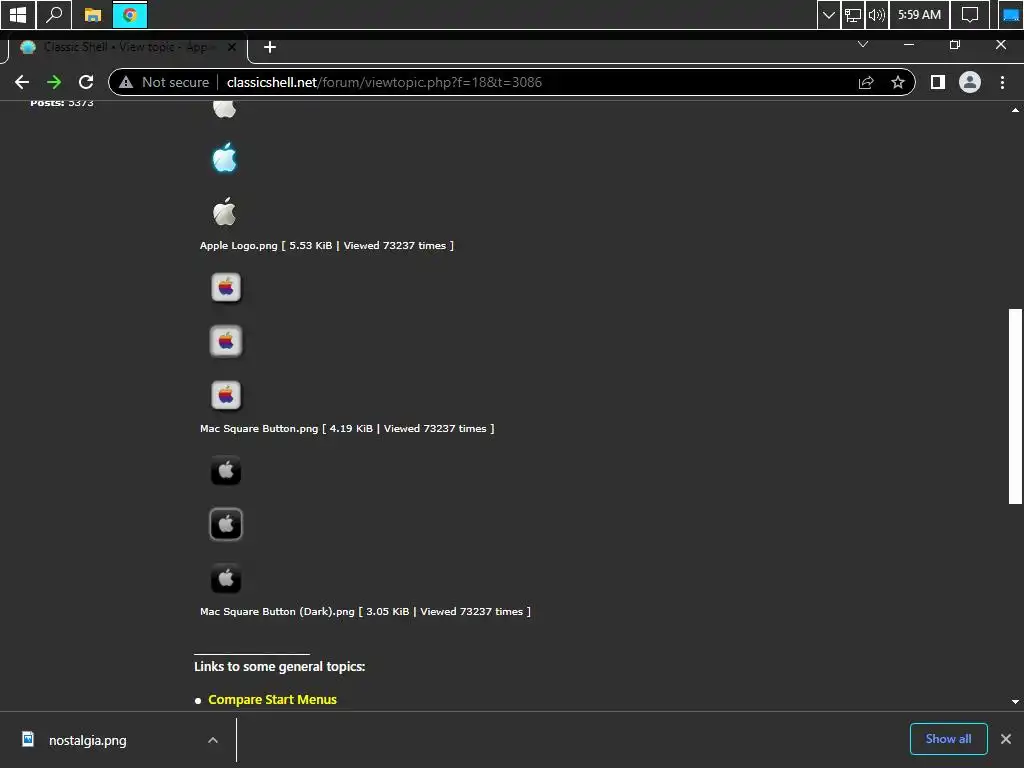
Task: Select Mac Square Button.png caption text
Action: [x=347, y=428]
